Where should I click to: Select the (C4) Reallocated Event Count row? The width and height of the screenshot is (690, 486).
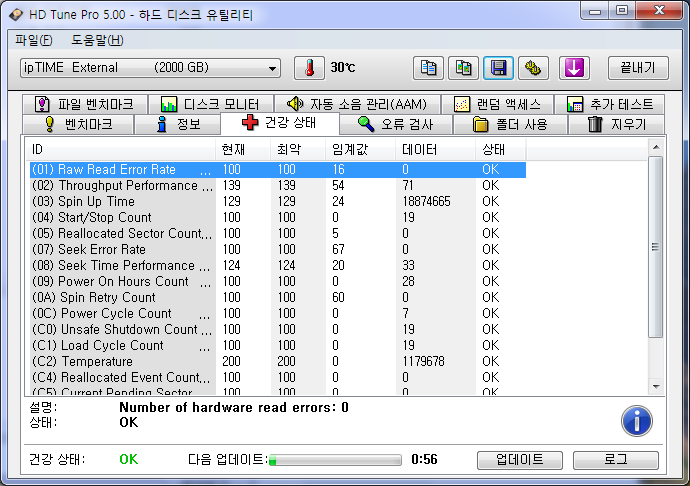(x=278, y=377)
